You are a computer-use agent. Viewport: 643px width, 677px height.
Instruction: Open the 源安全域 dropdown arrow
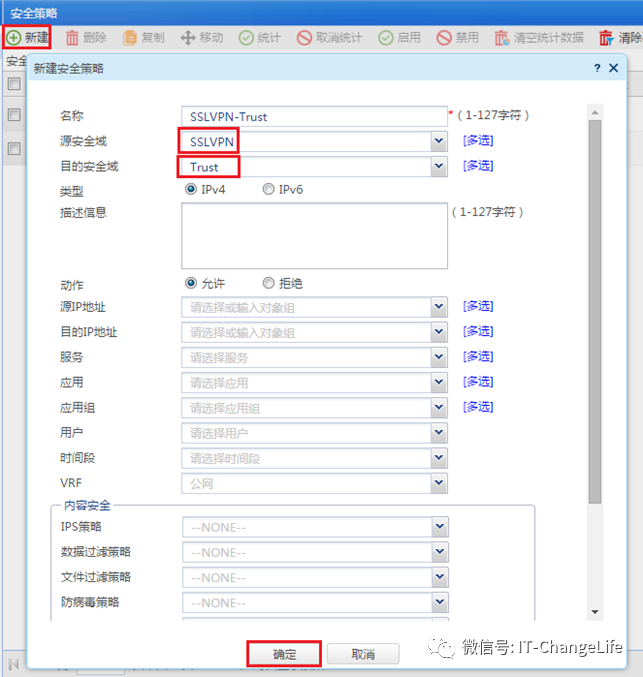pos(439,141)
